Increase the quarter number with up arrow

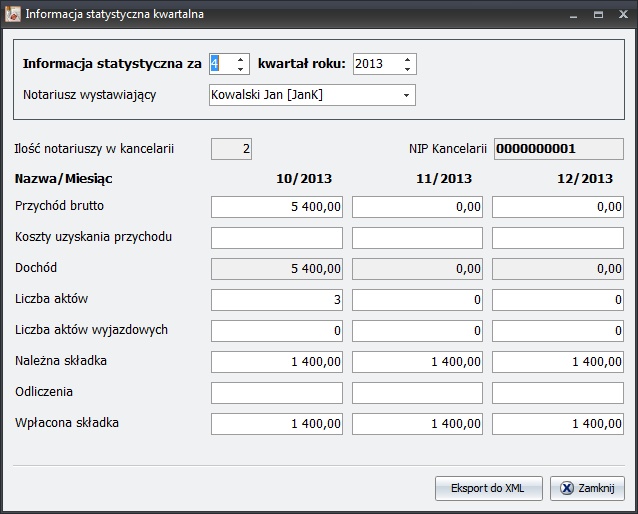[240, 59]
